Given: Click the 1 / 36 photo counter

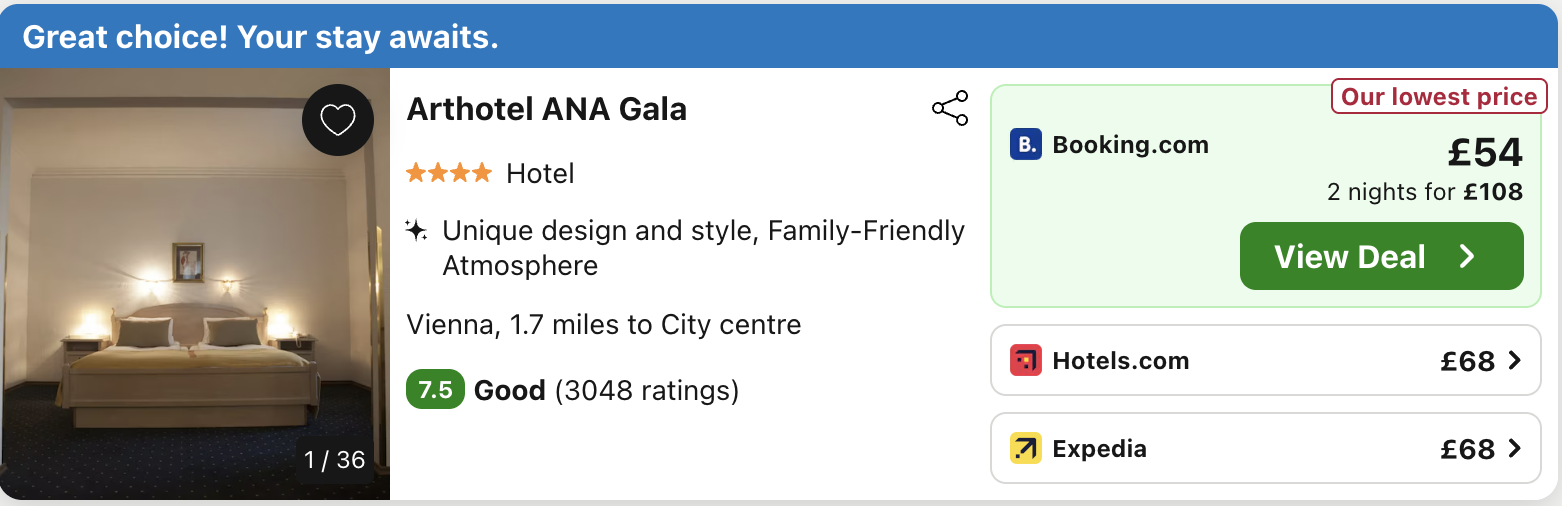Looking at the screenshot, I should (335, 460).
